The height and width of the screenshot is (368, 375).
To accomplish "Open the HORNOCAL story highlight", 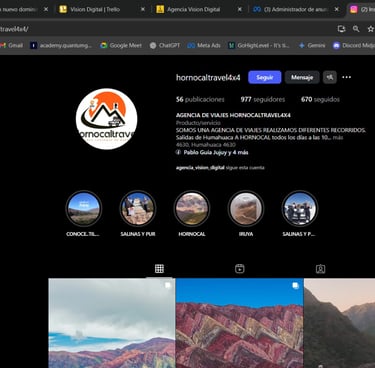I will point(192,213).
